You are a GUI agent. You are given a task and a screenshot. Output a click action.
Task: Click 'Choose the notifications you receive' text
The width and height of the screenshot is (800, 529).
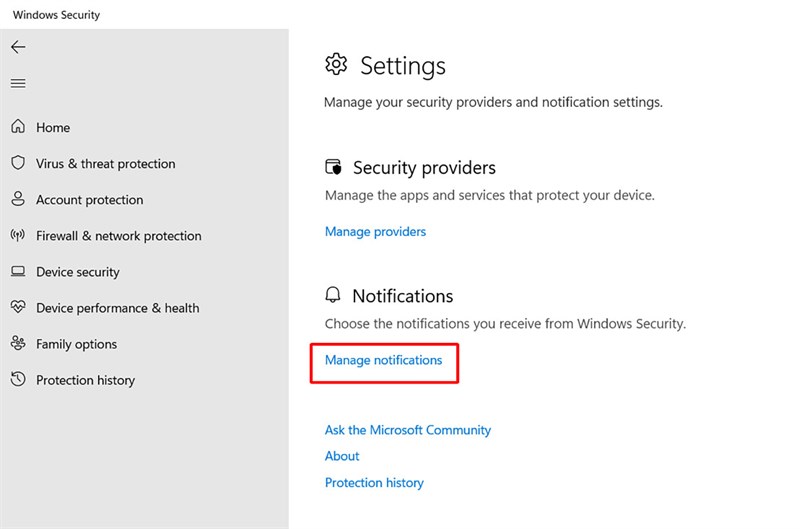505,324
